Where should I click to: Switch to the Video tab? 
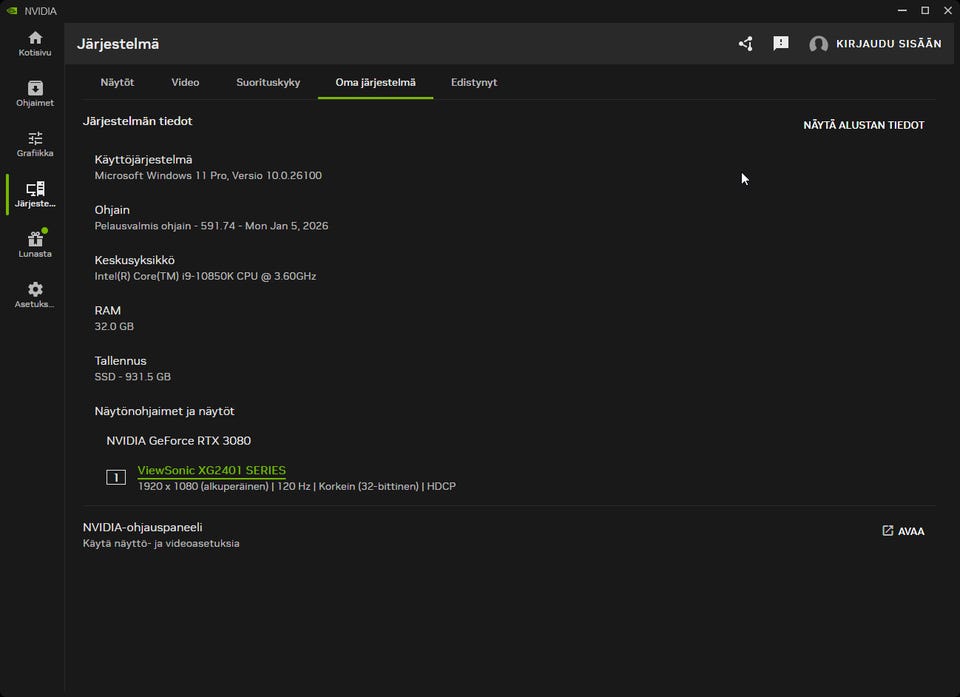(x=185, y=82)
